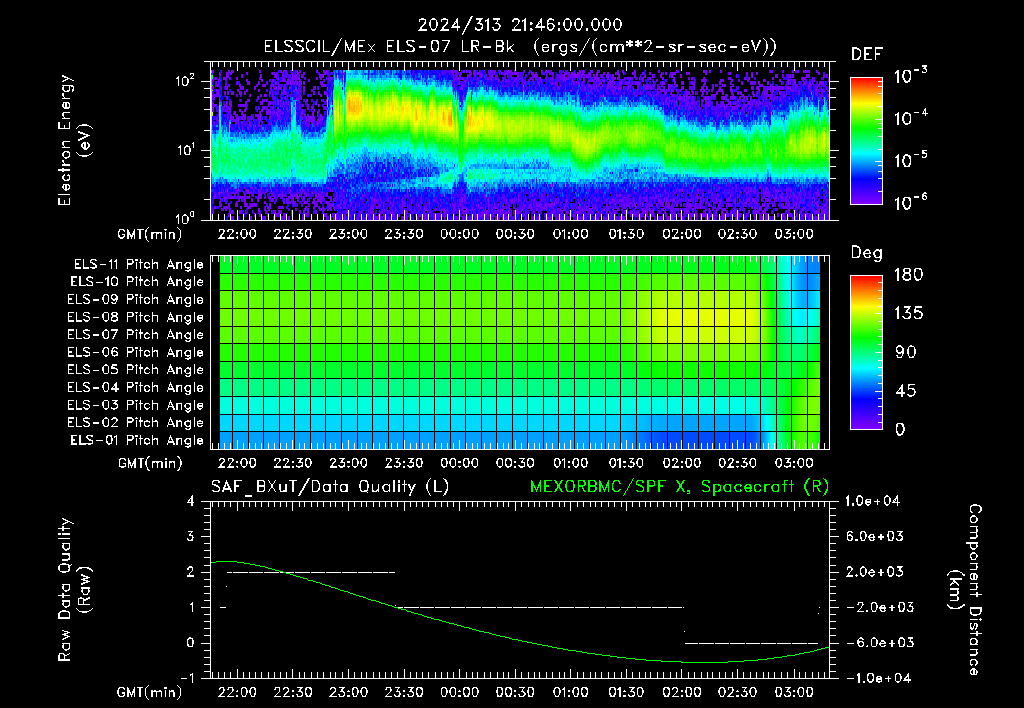This screenshot has width=1024, height=708.
Task: Select the ELS-07 Pitch Angle row label
Action: pos(136,334)
